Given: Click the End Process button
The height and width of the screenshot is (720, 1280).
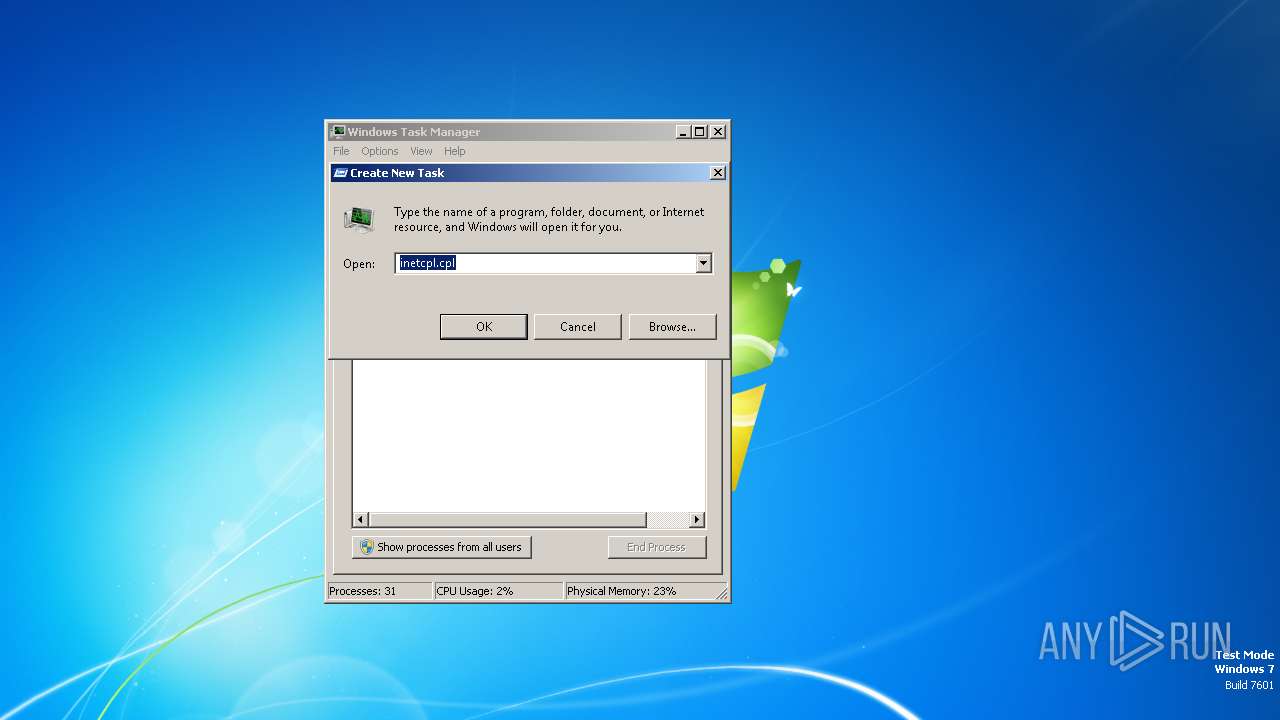Looking at the screenshot, I should [x=656, y=547].
